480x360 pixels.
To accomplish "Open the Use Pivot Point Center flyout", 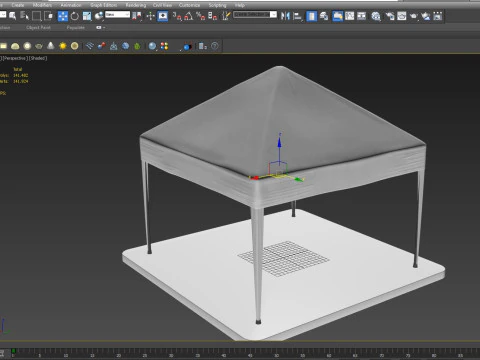I will (136, 16).
